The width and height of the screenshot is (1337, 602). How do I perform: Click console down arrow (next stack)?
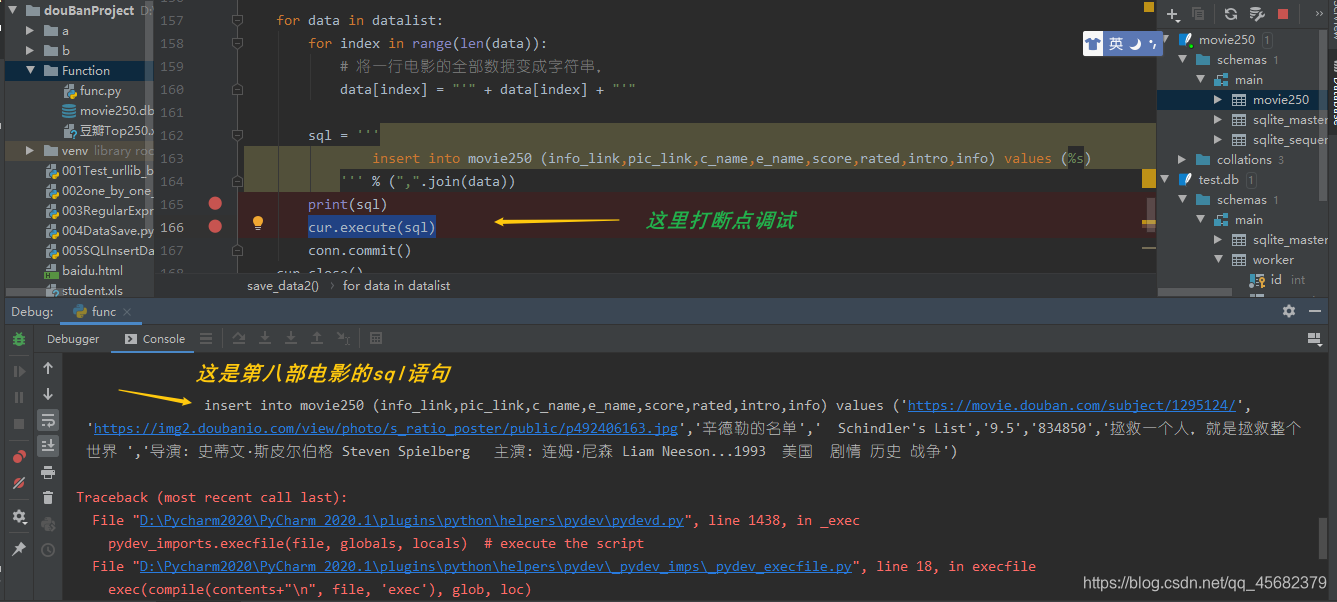pyautogui.click(x=48, y=394)
